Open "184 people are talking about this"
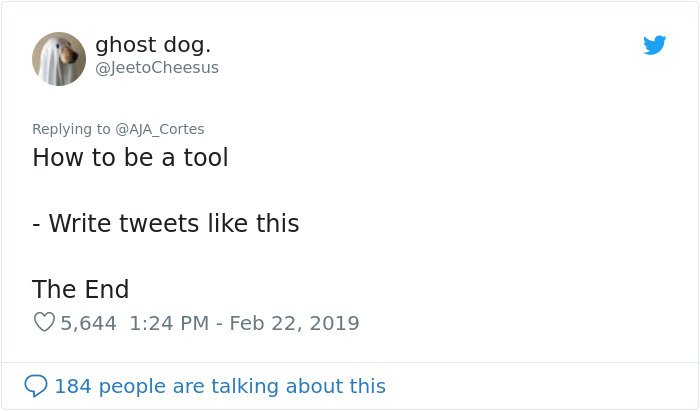This screenshot has height=411, width=700. (x=219, y=386)
